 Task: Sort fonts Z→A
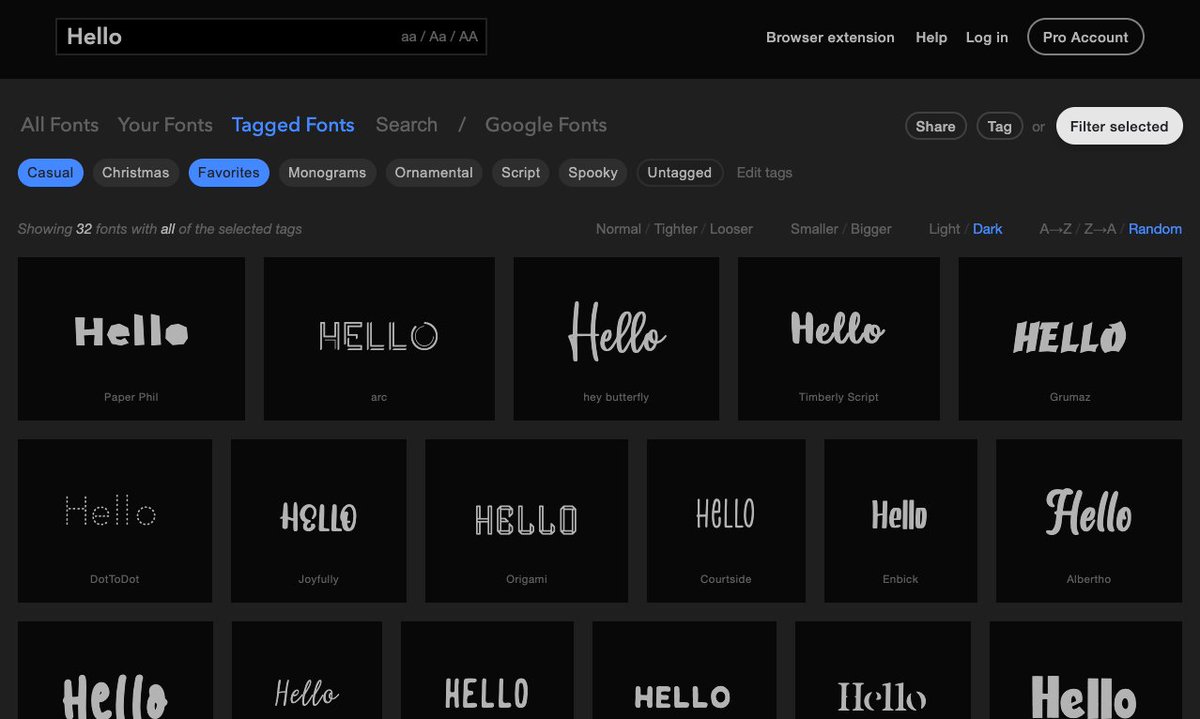pos(1100,229)
